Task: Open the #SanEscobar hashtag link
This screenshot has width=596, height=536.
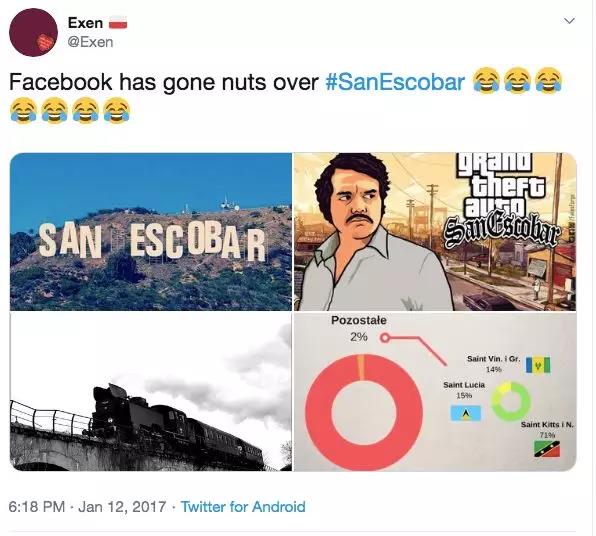Action: click(x=395, y=82)
